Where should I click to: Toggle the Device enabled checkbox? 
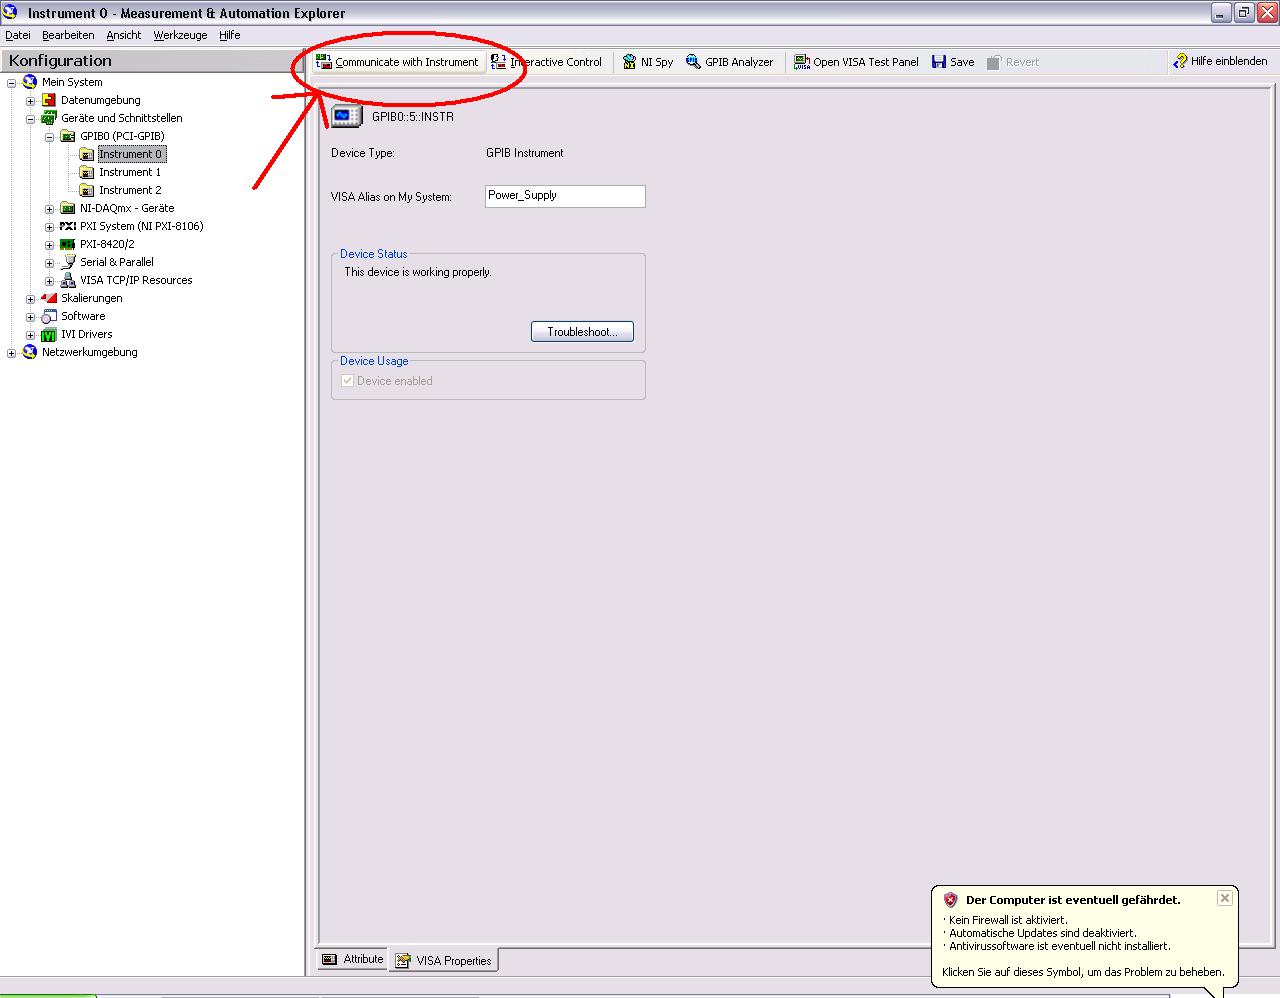[348, 381]
